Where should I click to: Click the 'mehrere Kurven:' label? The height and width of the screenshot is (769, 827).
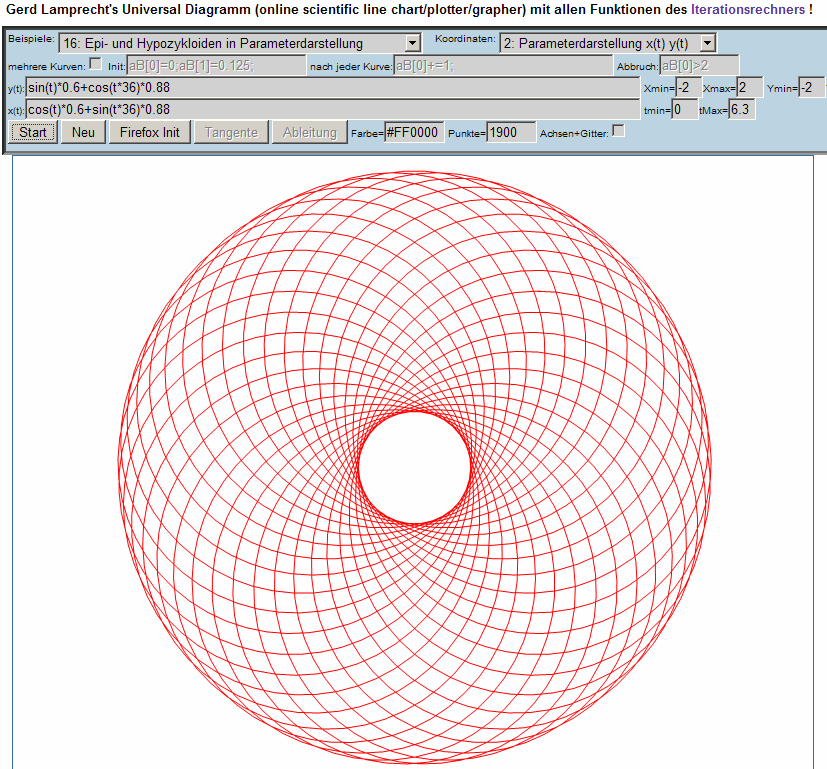pos(46,67)
